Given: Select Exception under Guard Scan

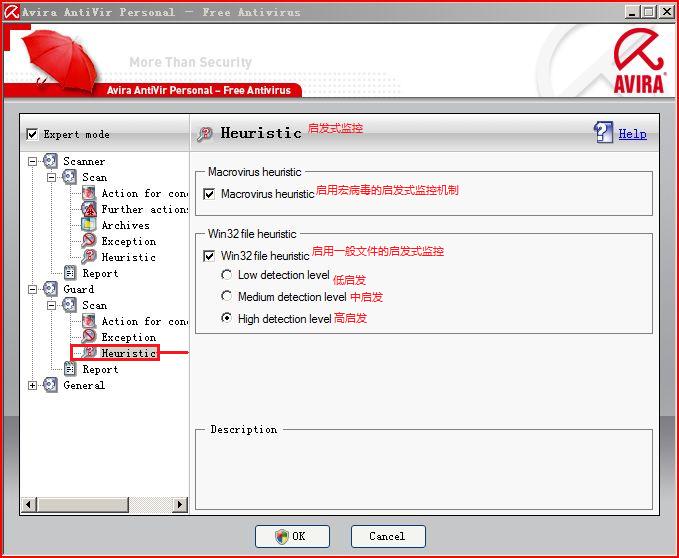Looking at the screenshot, I should click(129, 337).
